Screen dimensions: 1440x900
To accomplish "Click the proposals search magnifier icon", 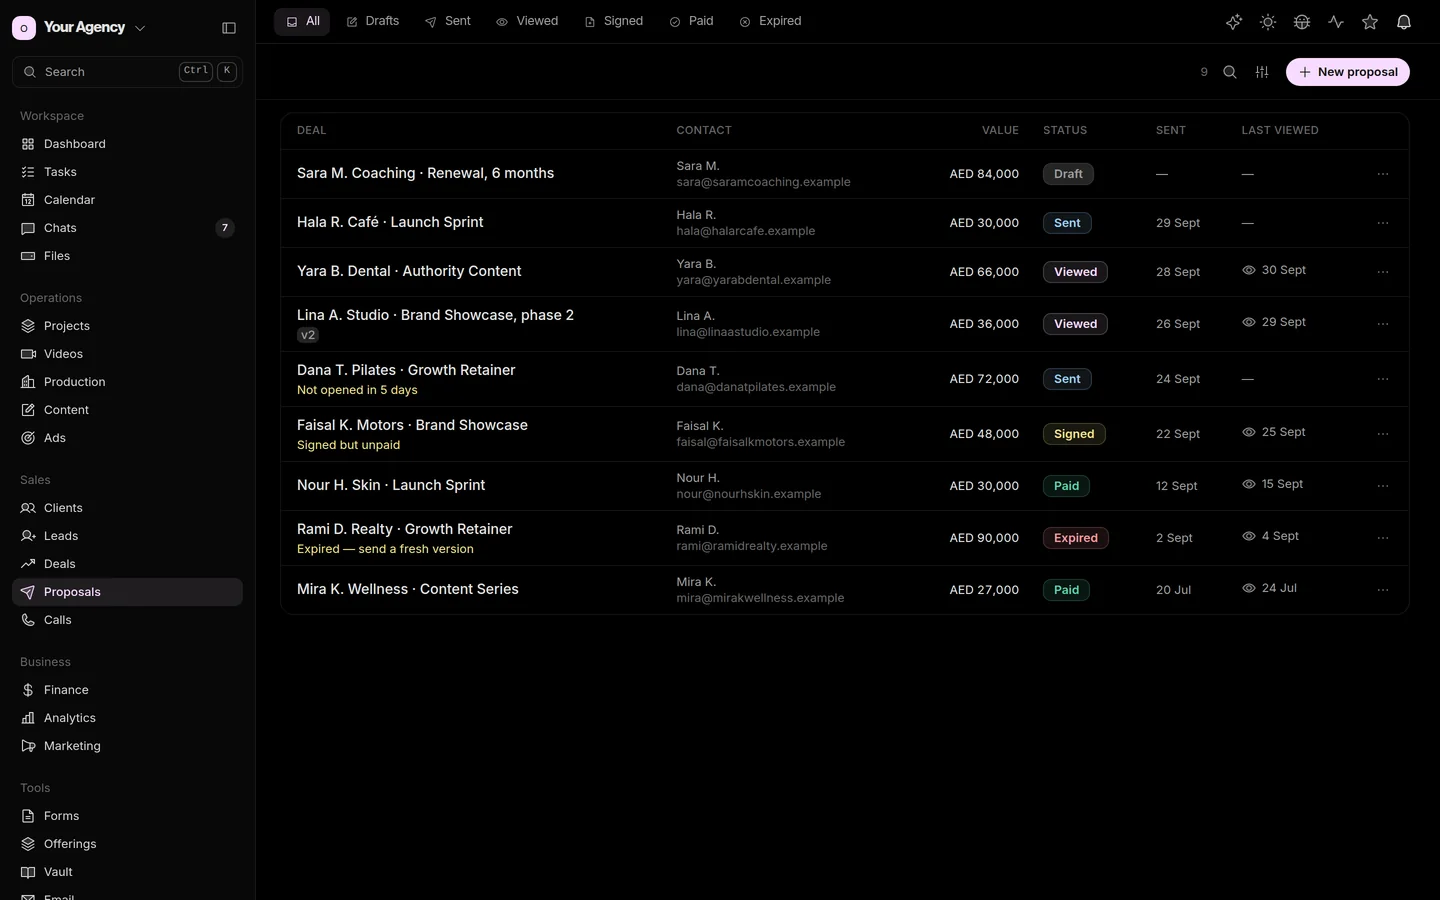I will tap(1230, 72).
